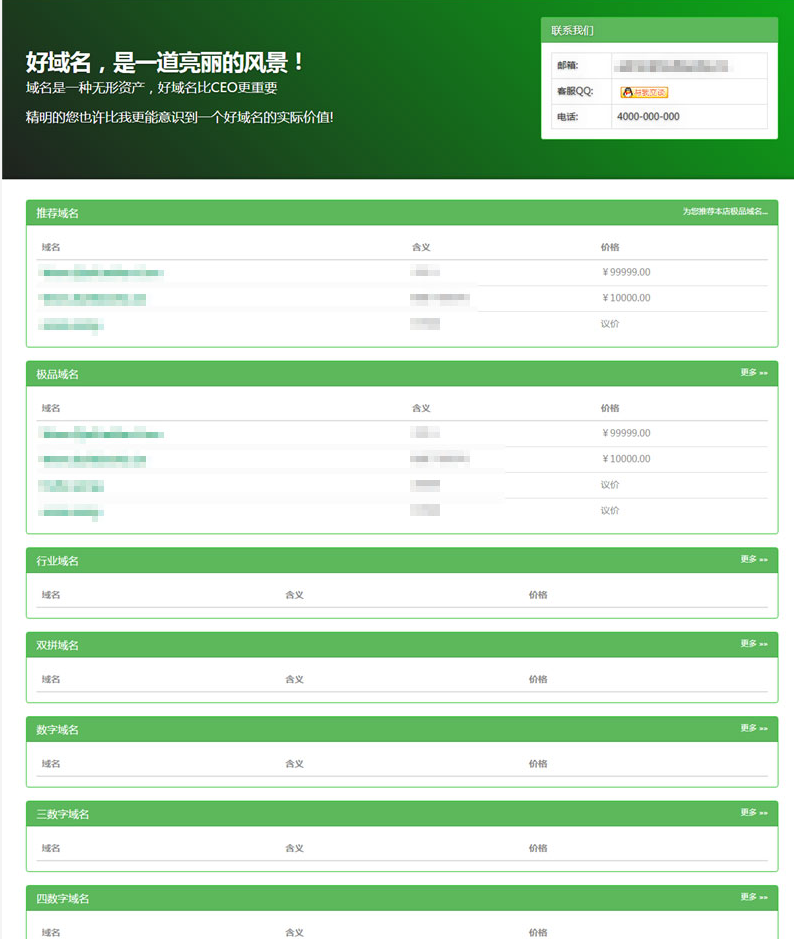Expand more results for 双拼域名
Screen dimensions: 794x939
click(753, 644)
